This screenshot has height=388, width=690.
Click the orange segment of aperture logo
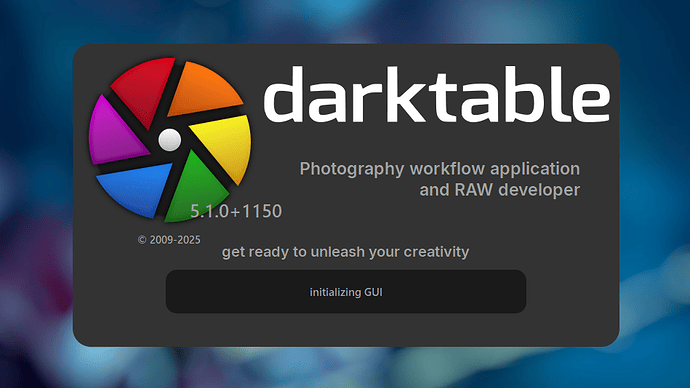pyautogui.click(x=202, y=89)
